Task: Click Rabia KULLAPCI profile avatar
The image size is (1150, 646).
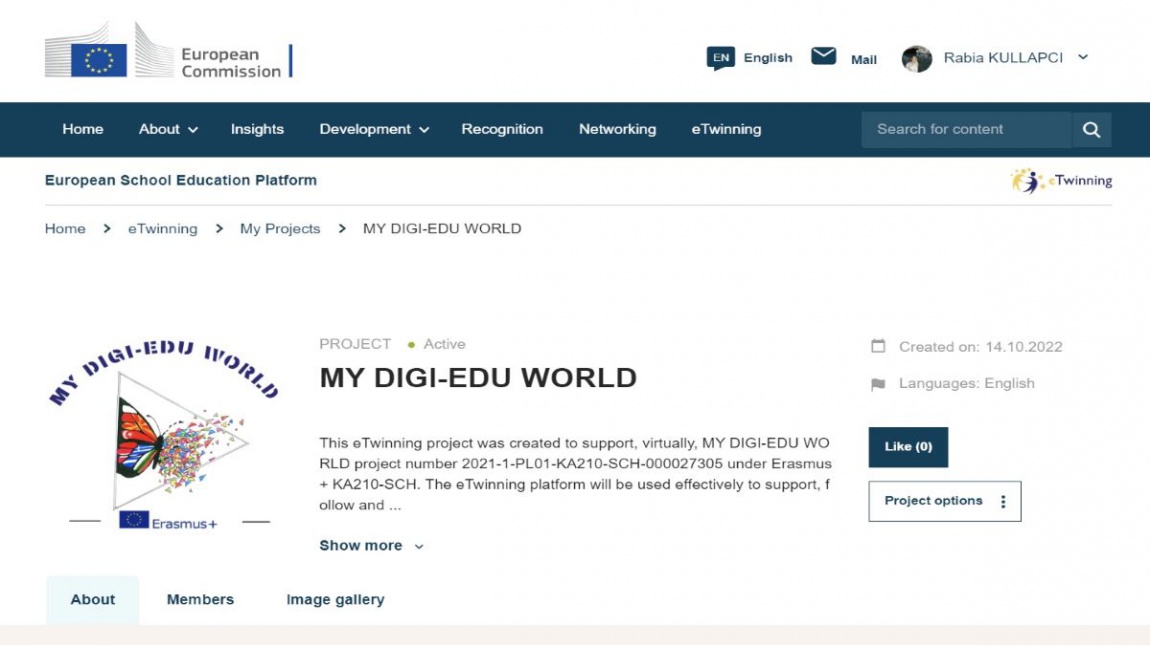Action: pyautogui.click(x=916, y=59)
